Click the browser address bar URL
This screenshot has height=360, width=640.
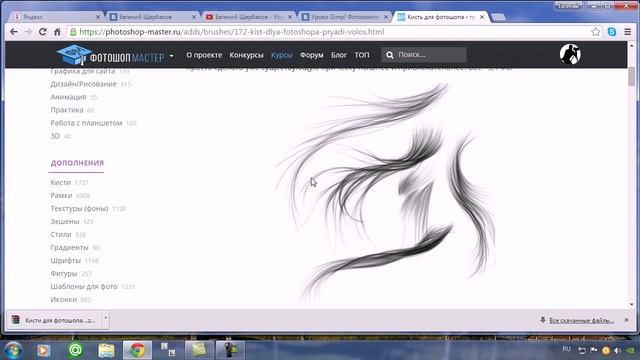point(232,32)
